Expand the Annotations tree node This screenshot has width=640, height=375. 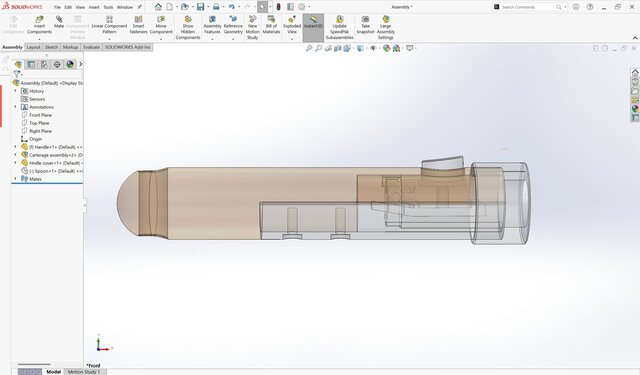(16, 107)
